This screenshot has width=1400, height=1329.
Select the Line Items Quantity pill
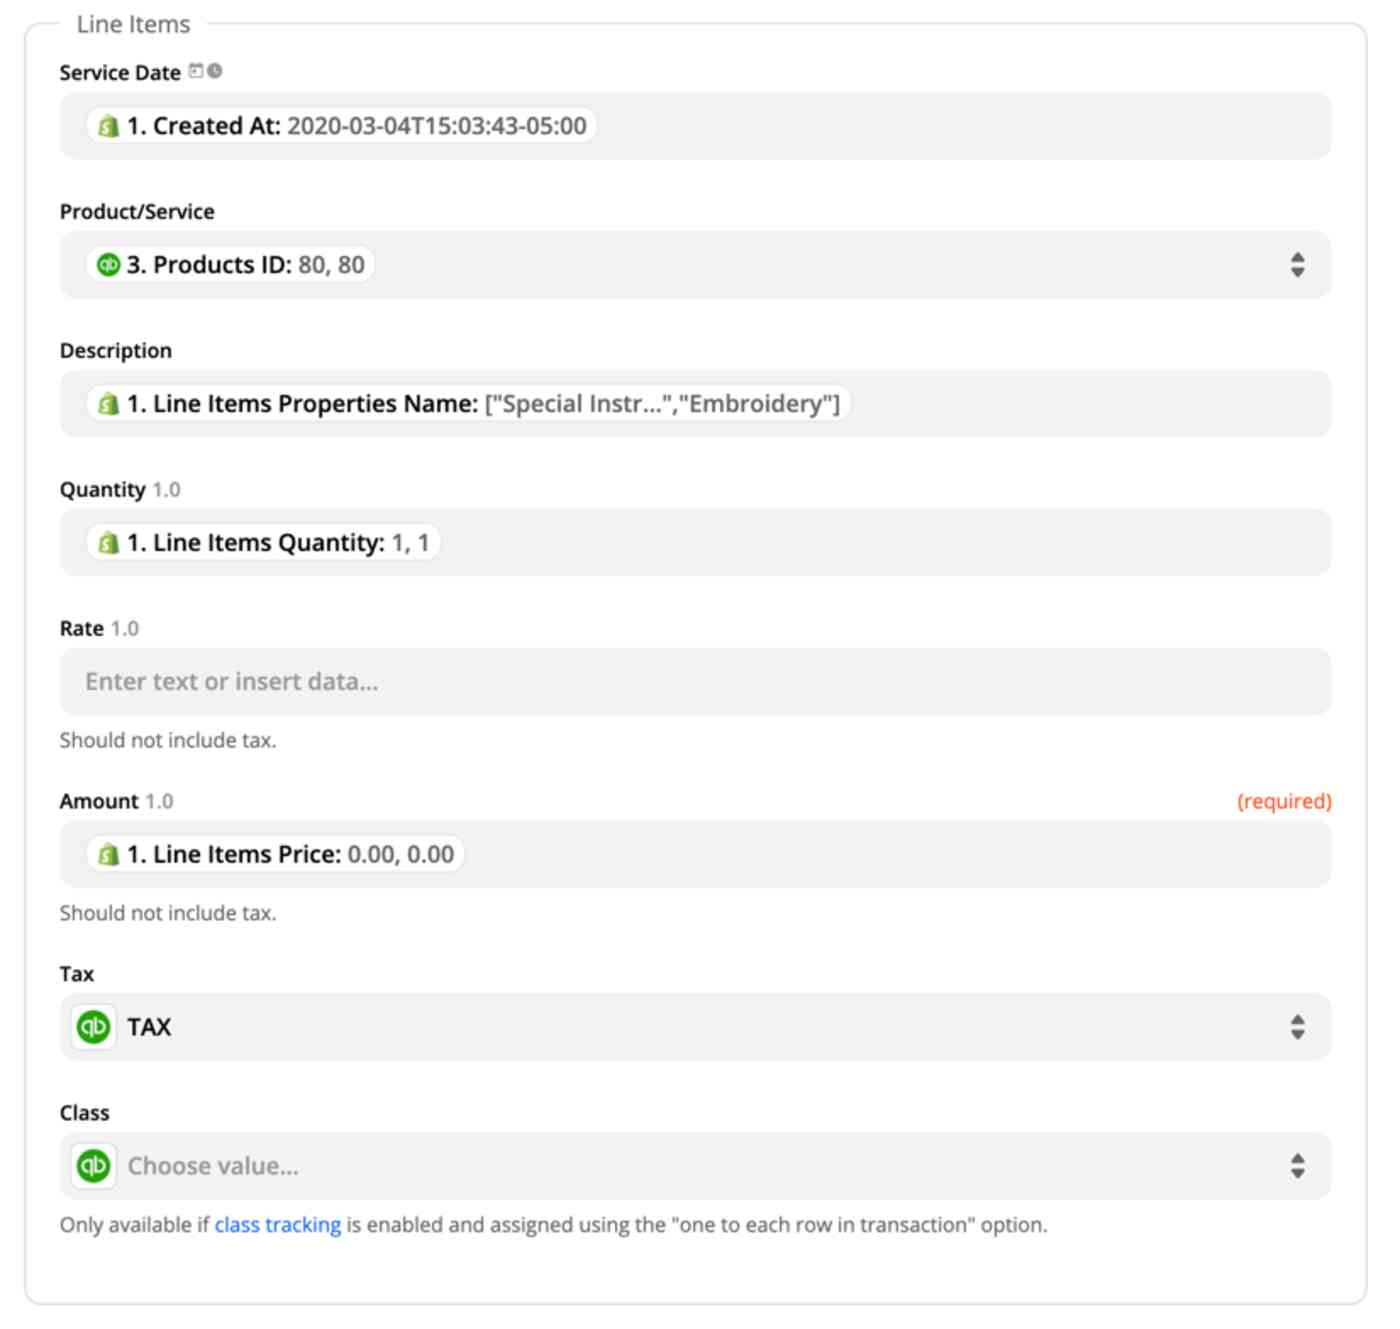[x=264, y=543]
